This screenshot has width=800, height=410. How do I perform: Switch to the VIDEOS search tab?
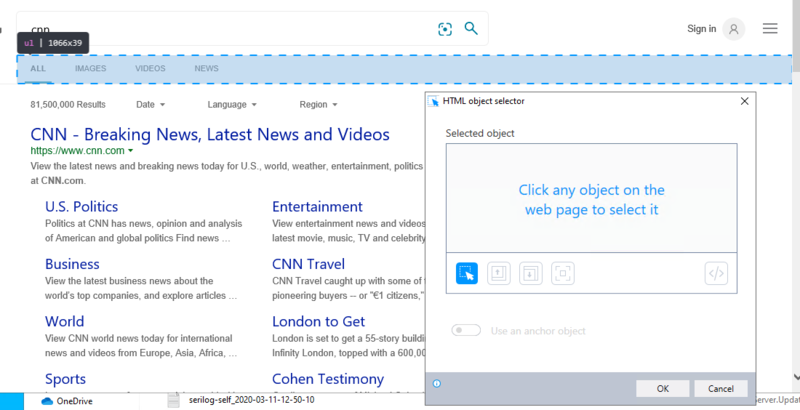(150, 69)
